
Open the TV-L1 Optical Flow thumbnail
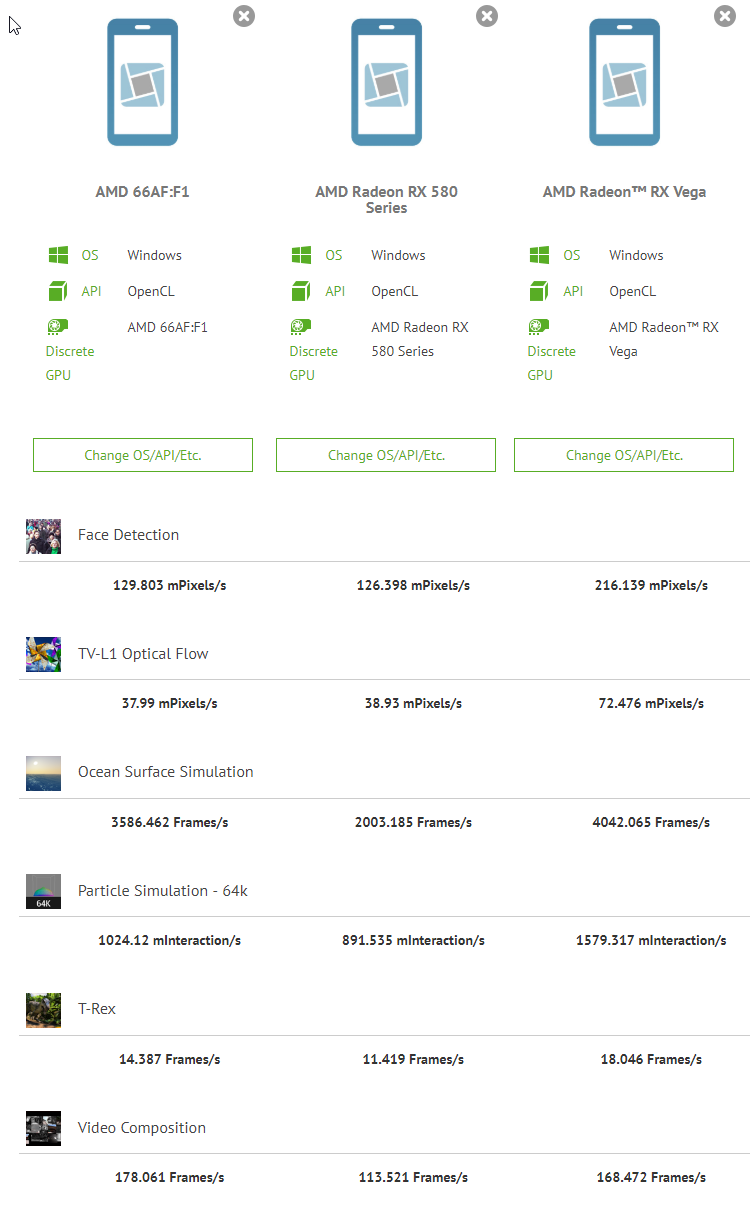point(43,654)
